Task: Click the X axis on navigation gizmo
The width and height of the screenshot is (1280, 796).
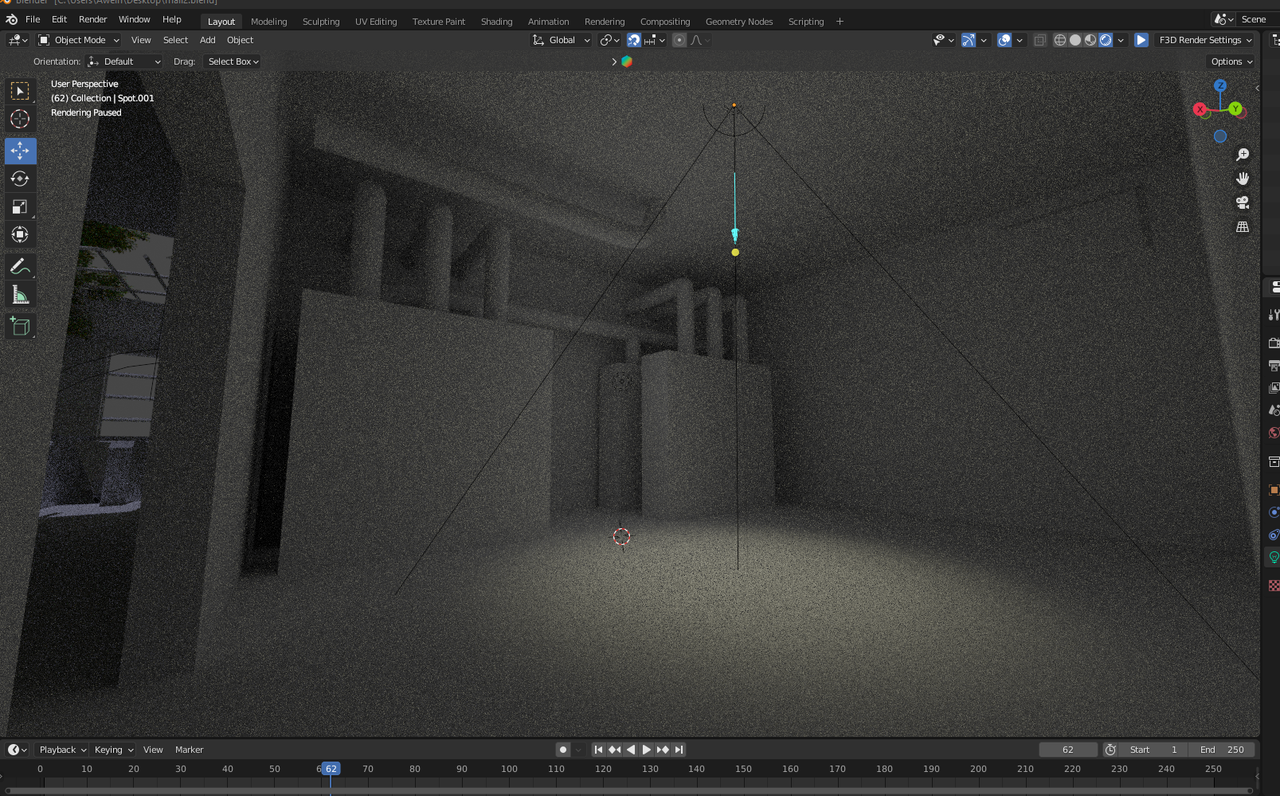Action: click(1200, 109)
